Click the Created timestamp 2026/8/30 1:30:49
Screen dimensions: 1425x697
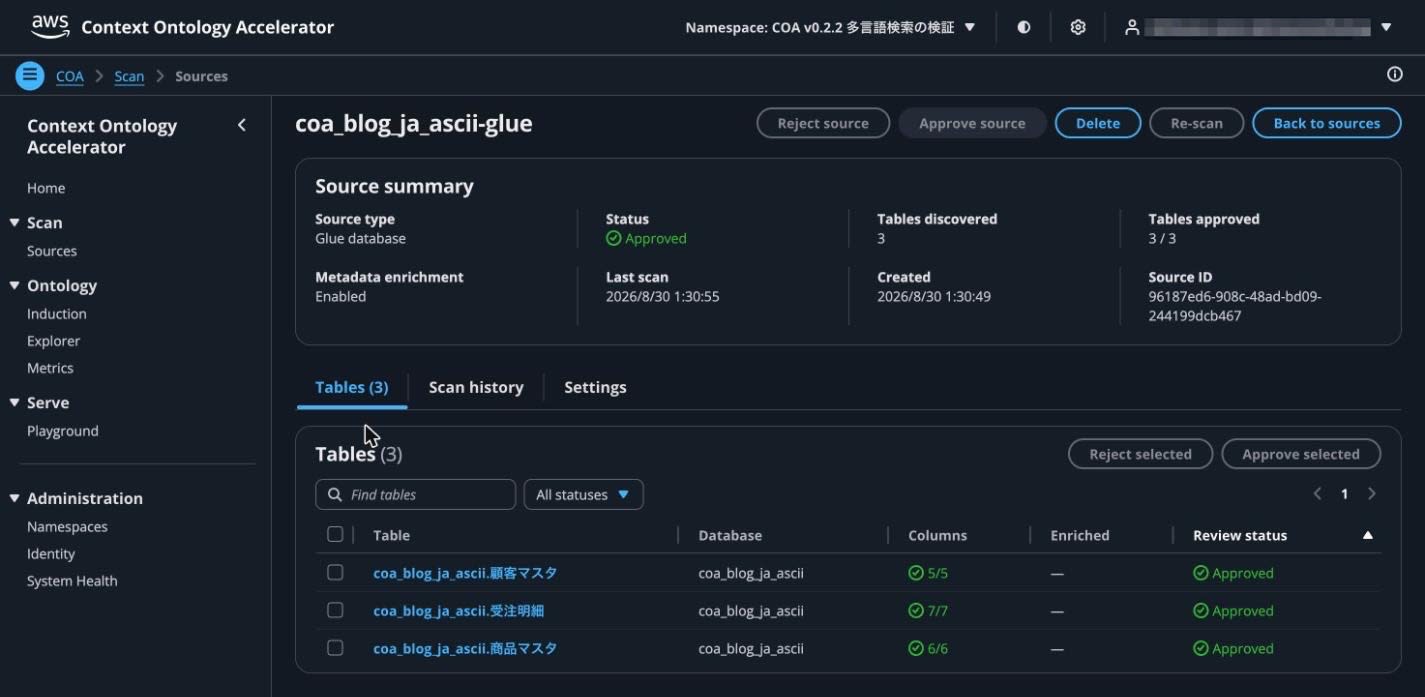click(934, 296)
